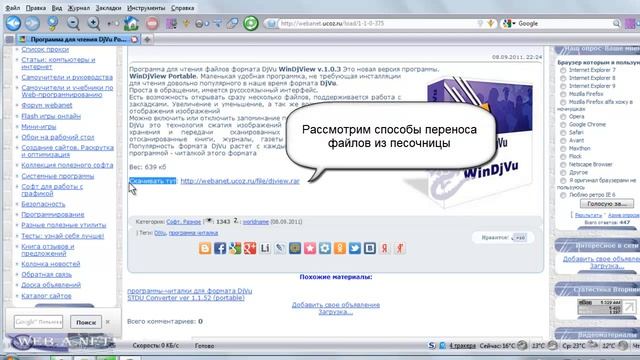Open the DjVu tag link

[160, 233]
